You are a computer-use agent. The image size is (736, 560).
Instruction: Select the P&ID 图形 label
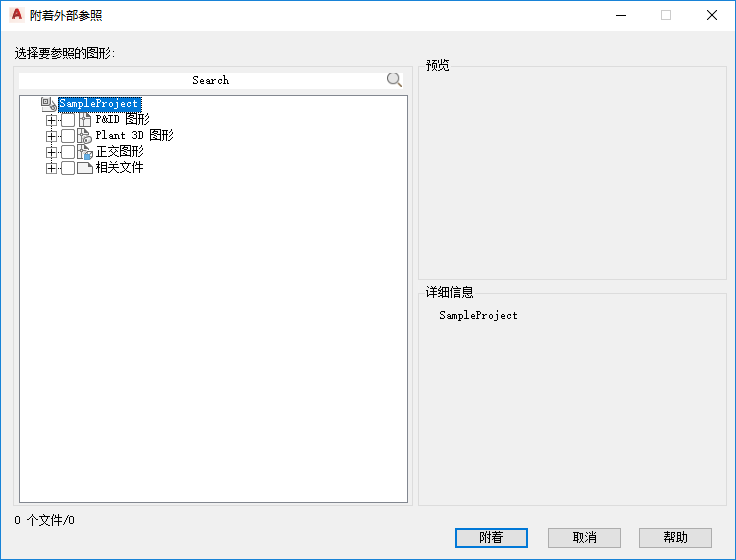coord(123,120)
